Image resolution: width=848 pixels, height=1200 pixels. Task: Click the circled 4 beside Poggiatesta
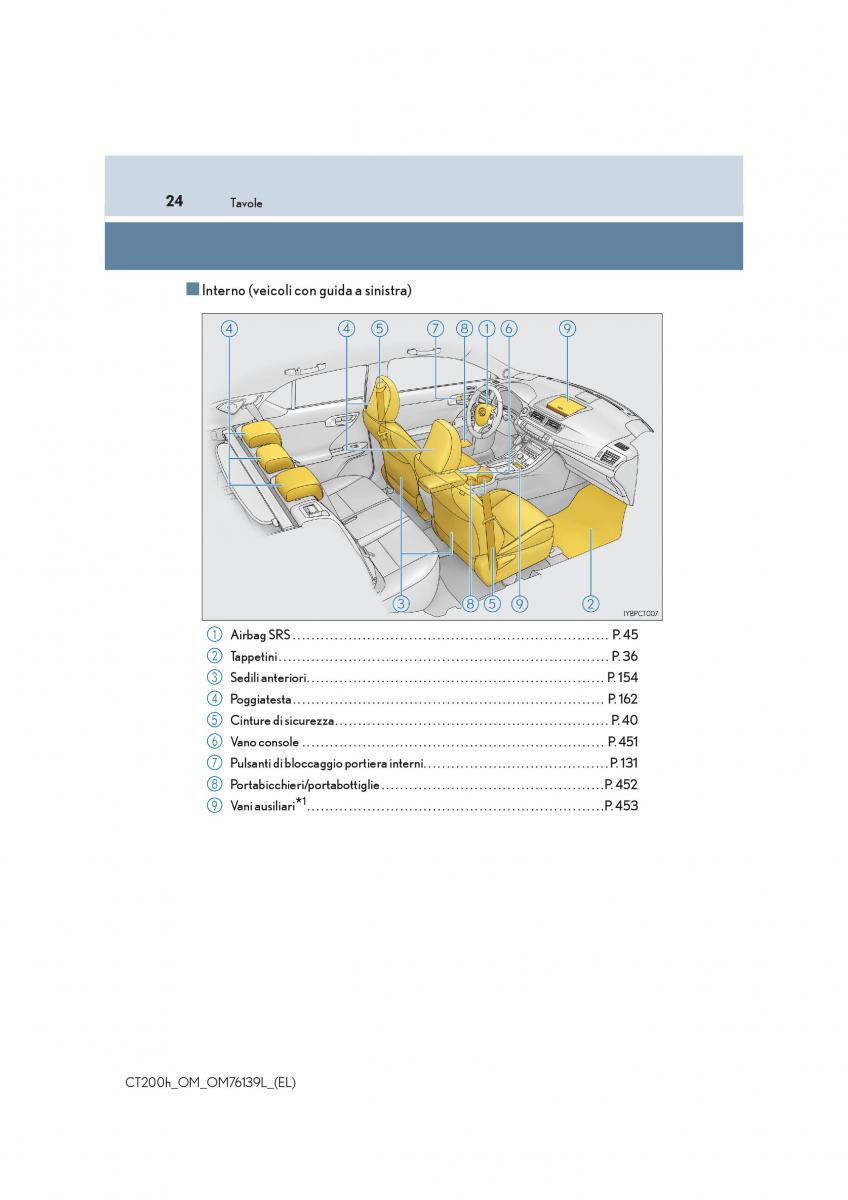click(x=214, y=699)
